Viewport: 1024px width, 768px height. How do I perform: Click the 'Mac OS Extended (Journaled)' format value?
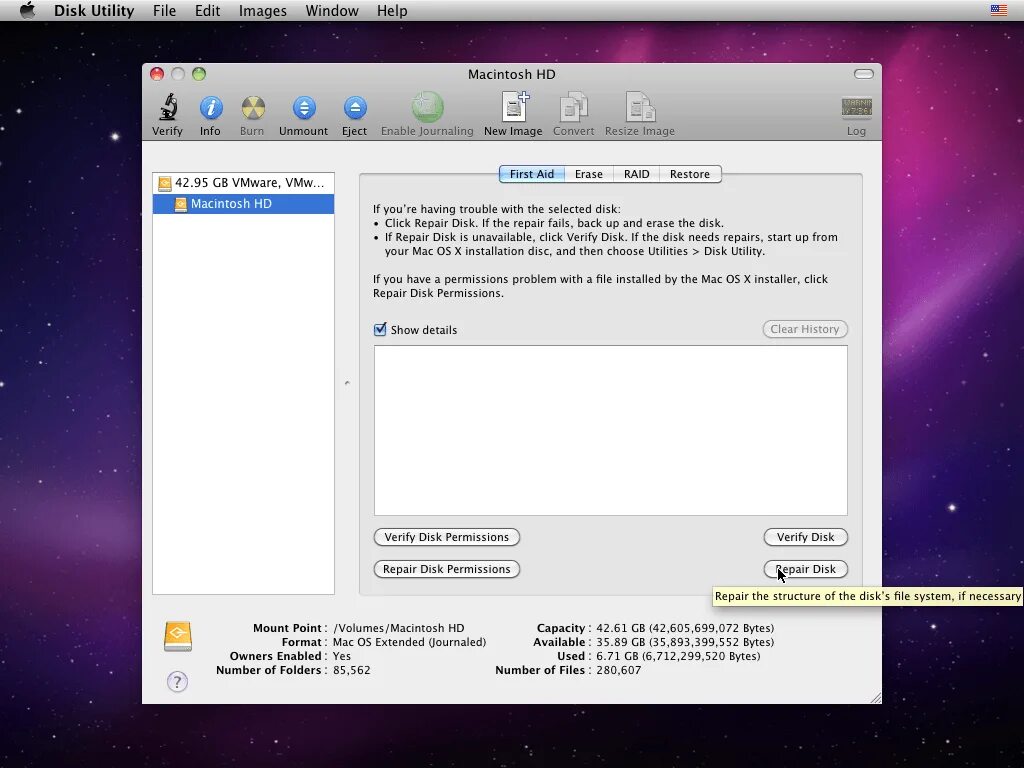[409, 642]
